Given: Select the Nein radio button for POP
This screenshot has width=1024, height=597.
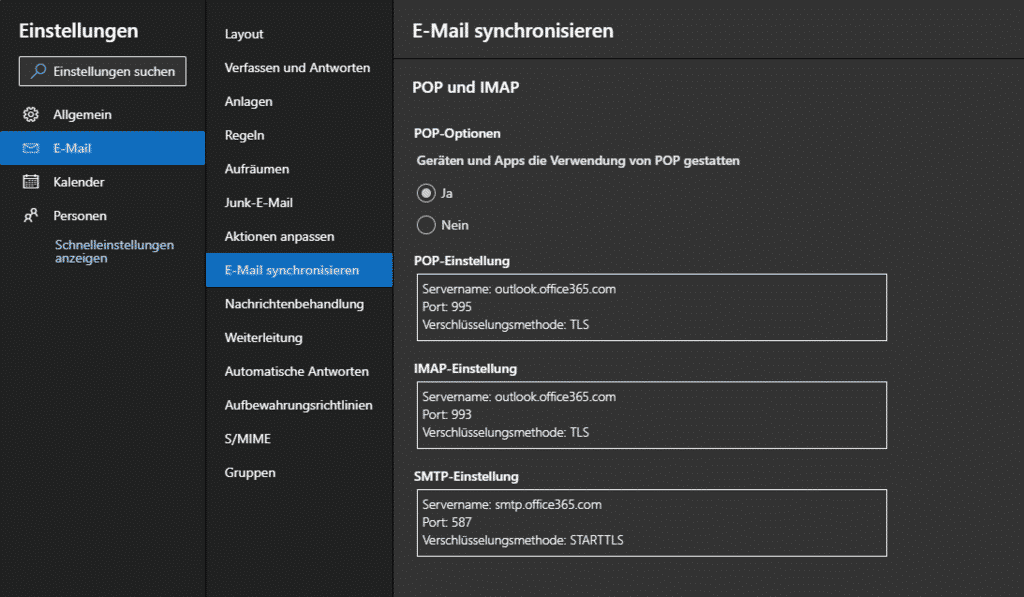Looking at the screenshot, I should (x=426, y=225).
